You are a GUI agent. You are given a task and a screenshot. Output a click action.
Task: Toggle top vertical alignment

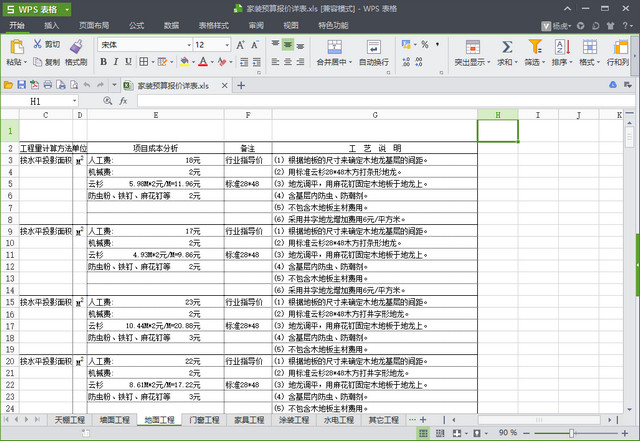pos(276,44)
